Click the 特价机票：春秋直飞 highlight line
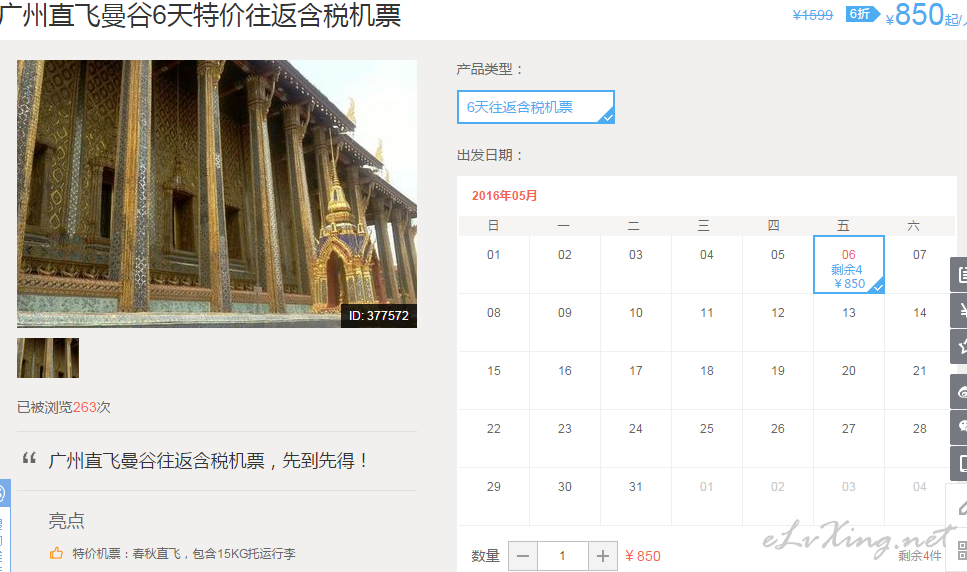Image resolution: width=967 pixels, height=572 pixels. 184,554
